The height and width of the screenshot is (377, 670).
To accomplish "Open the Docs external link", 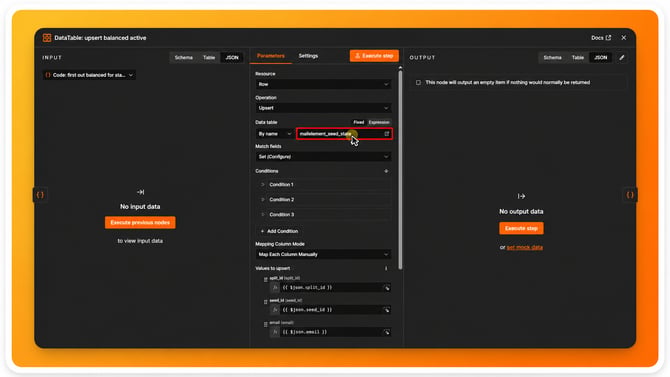I will pos(601,38).
